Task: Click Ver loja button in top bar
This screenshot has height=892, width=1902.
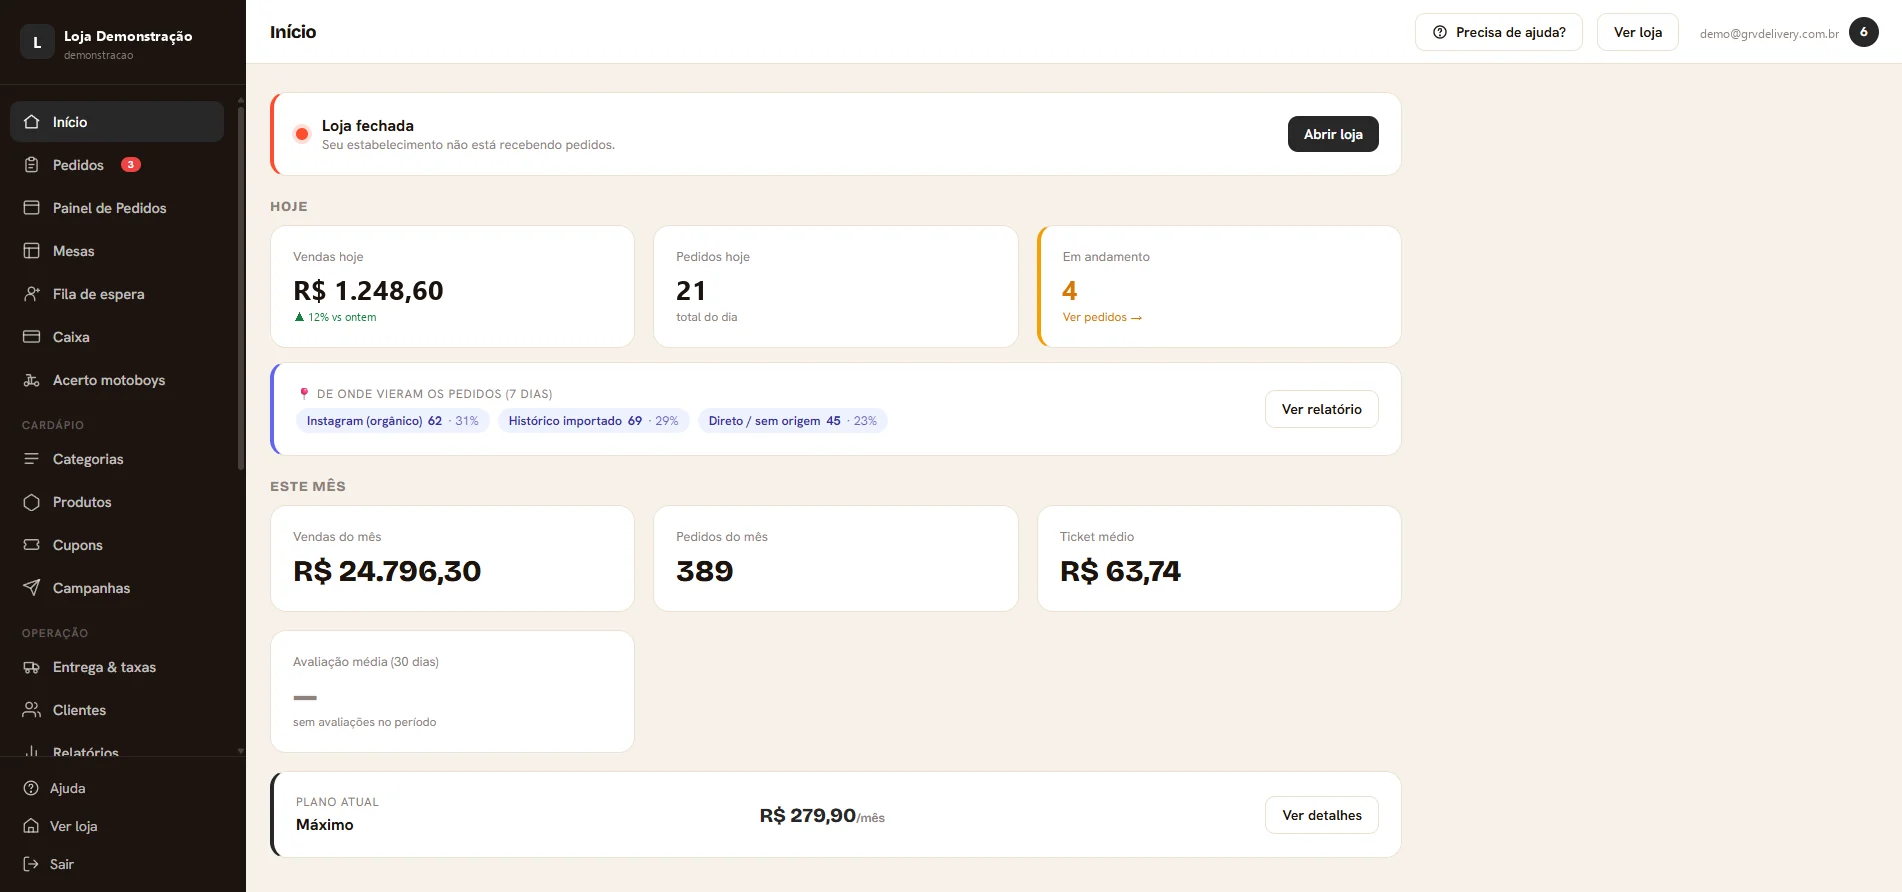Action: (x=1637, y=32)
